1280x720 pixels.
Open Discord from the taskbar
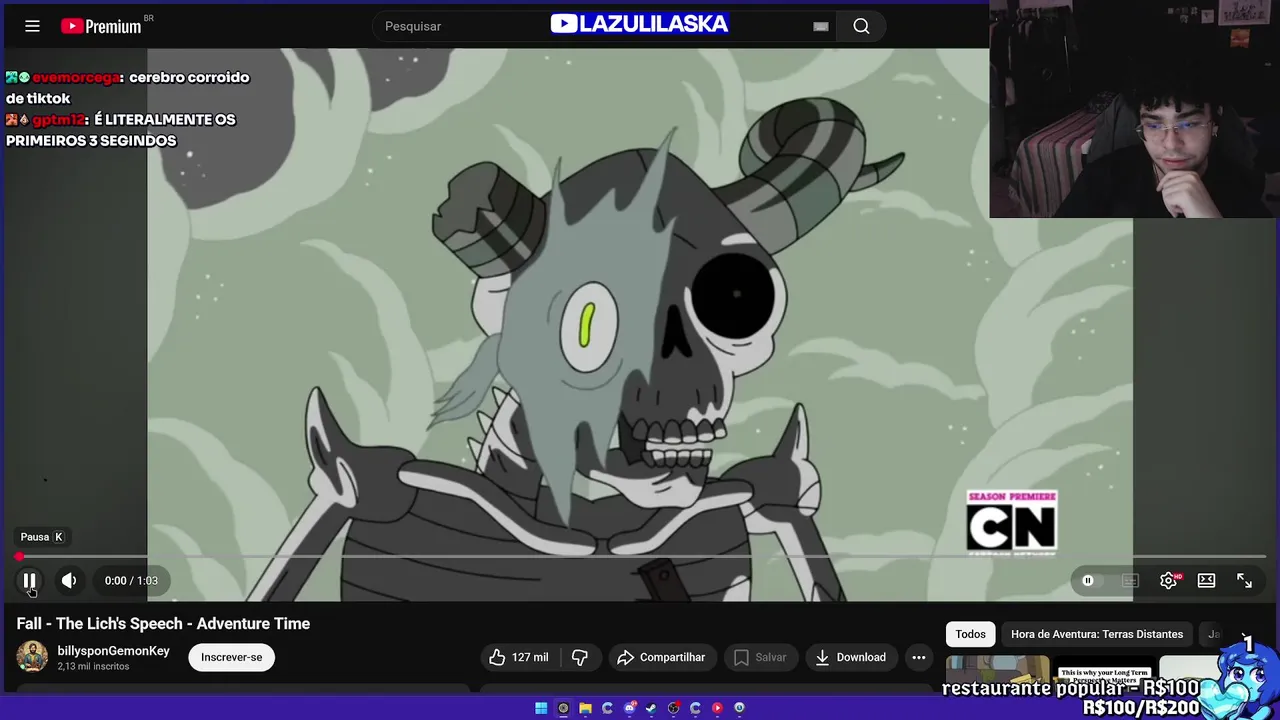click(629, 708)
